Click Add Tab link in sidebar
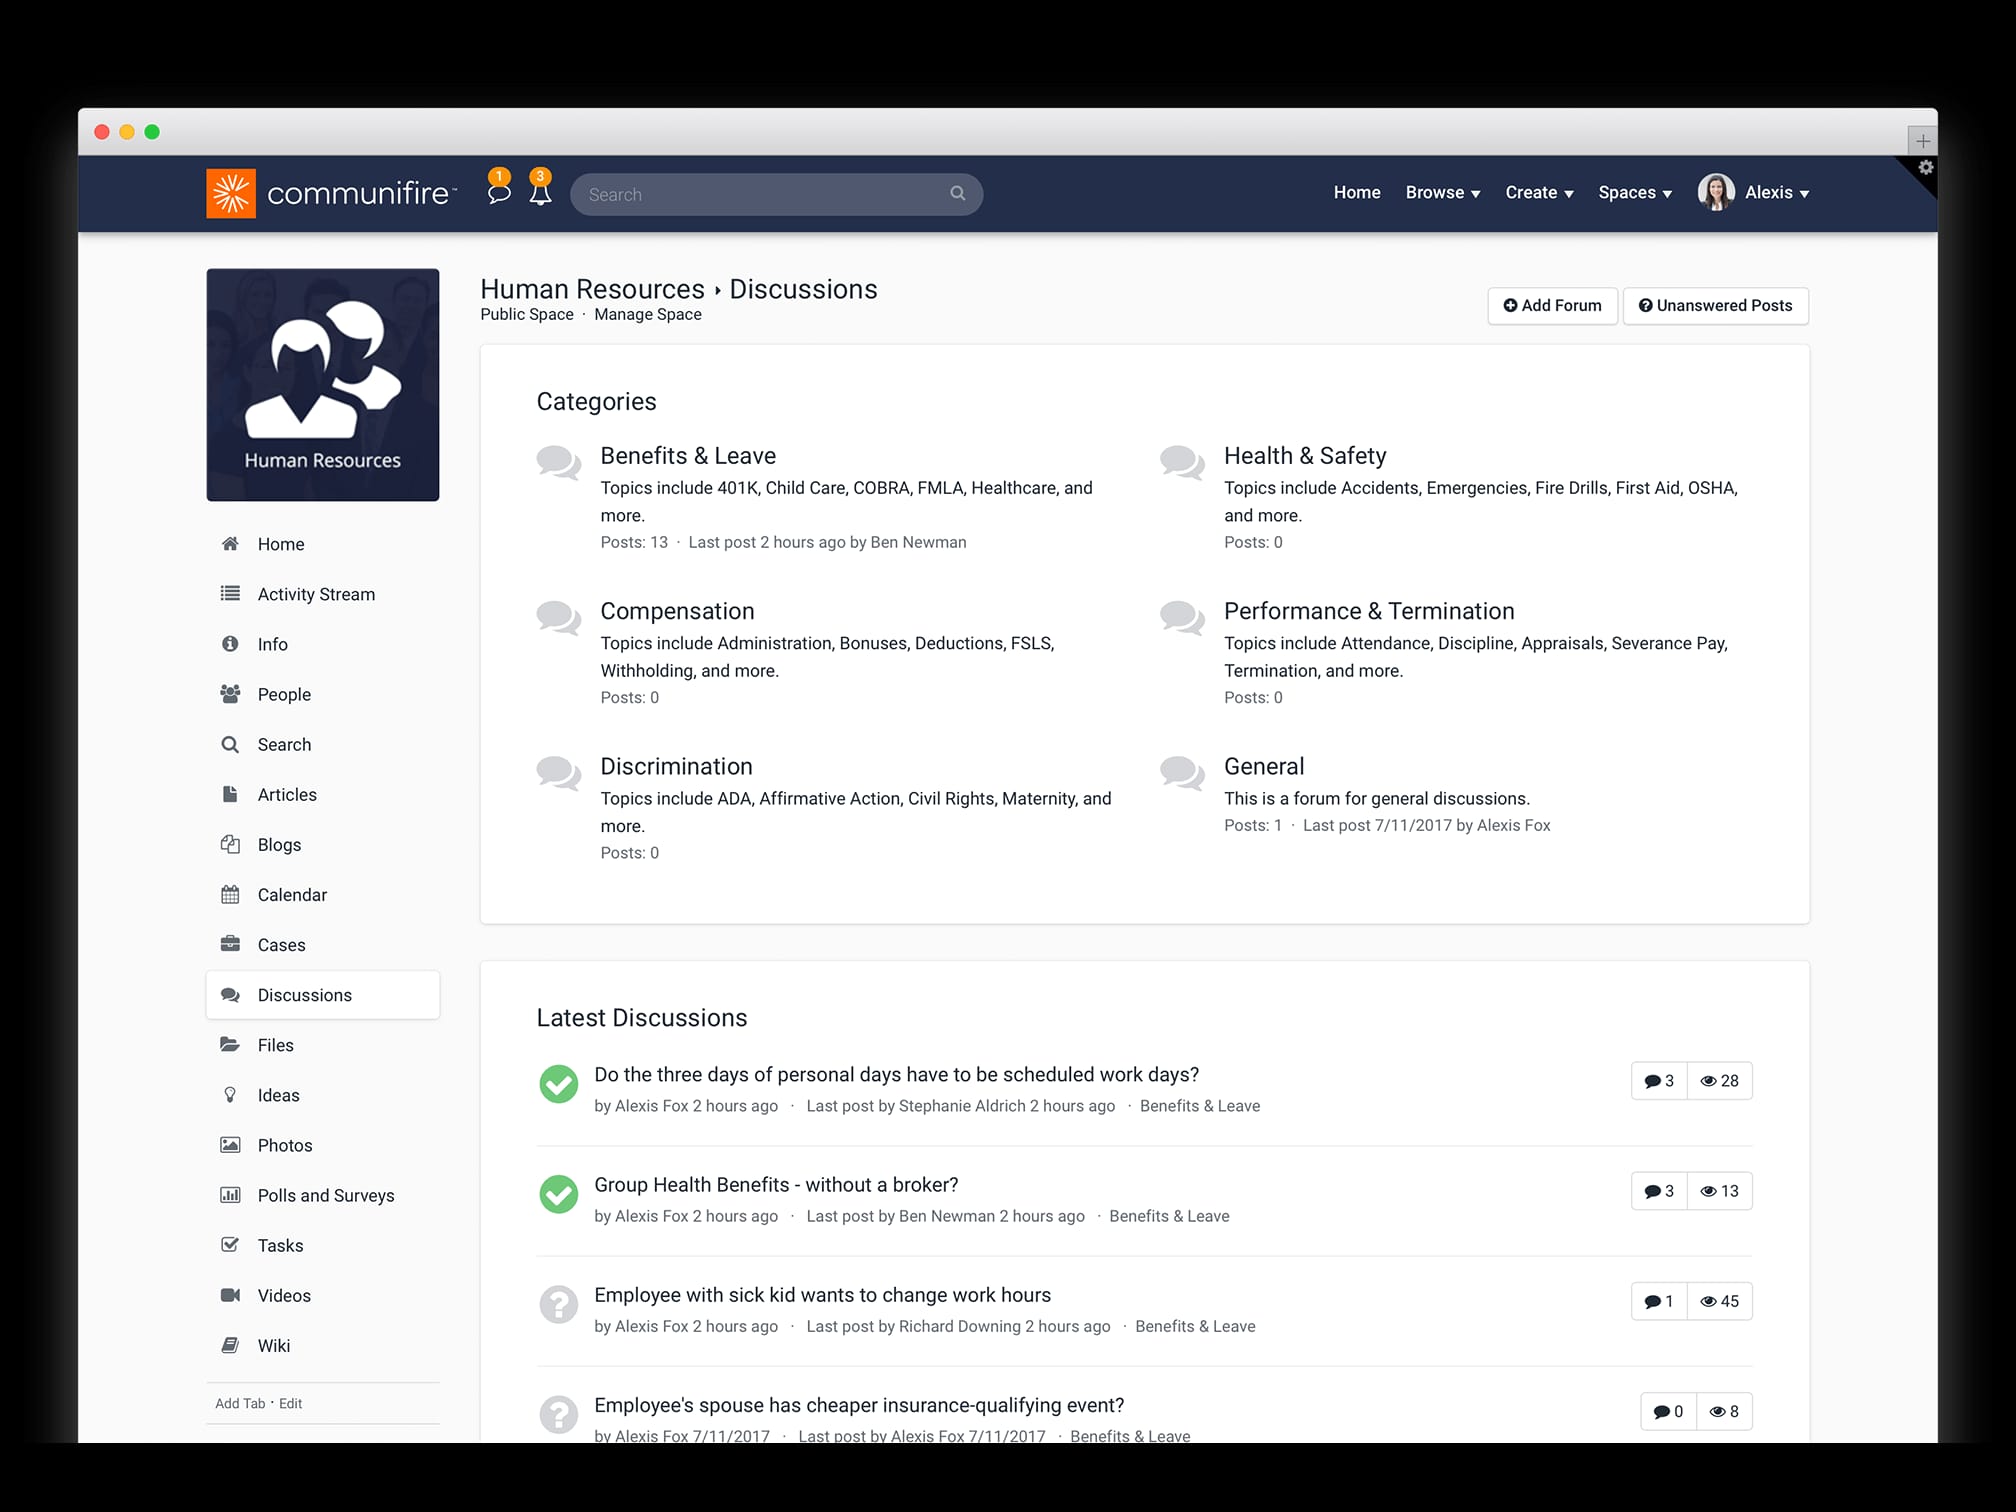 point(240,1403)
